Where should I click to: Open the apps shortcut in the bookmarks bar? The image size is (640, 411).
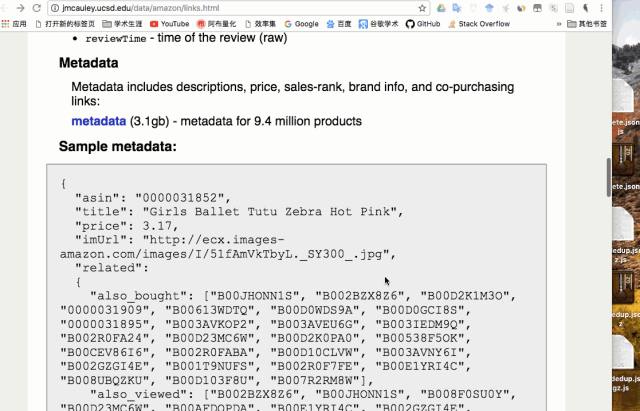[14, 23]
